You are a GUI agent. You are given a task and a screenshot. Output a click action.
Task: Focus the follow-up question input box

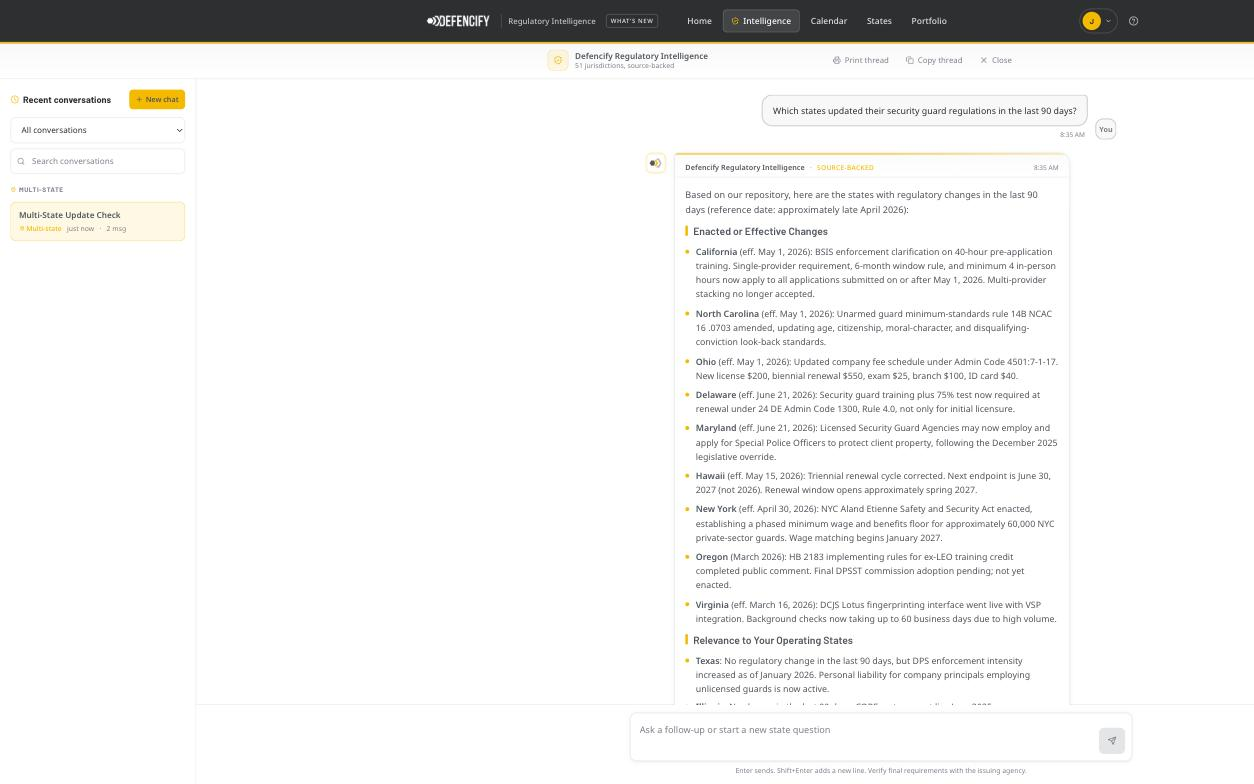864,737
